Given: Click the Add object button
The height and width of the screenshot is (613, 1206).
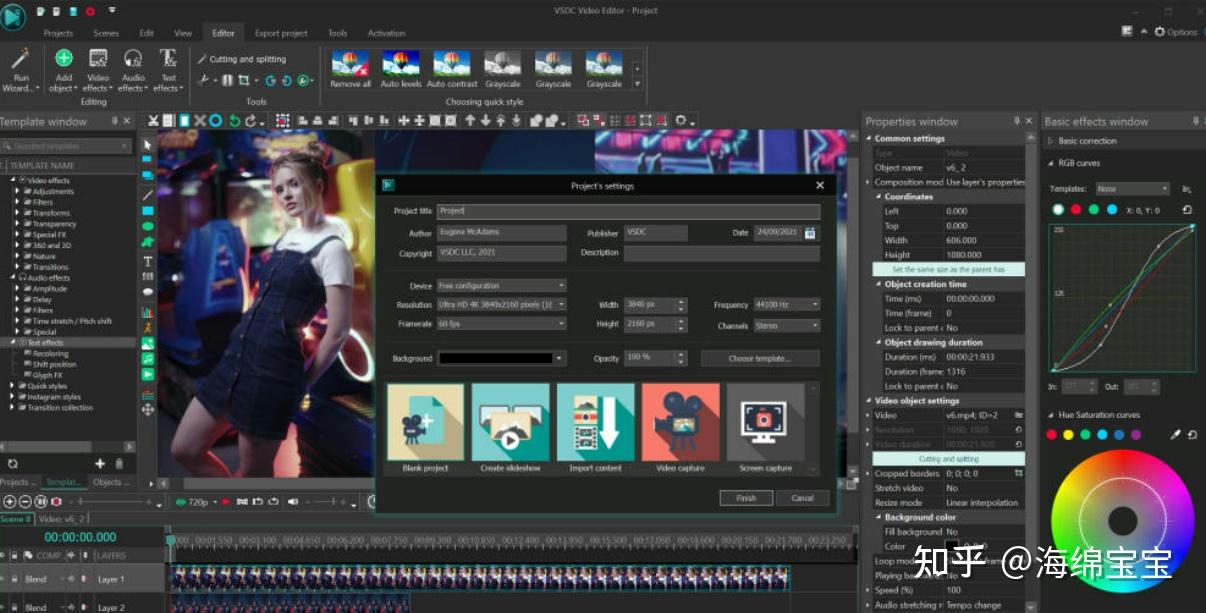Looking at the screenshot, I should click(x=64, y=69).
